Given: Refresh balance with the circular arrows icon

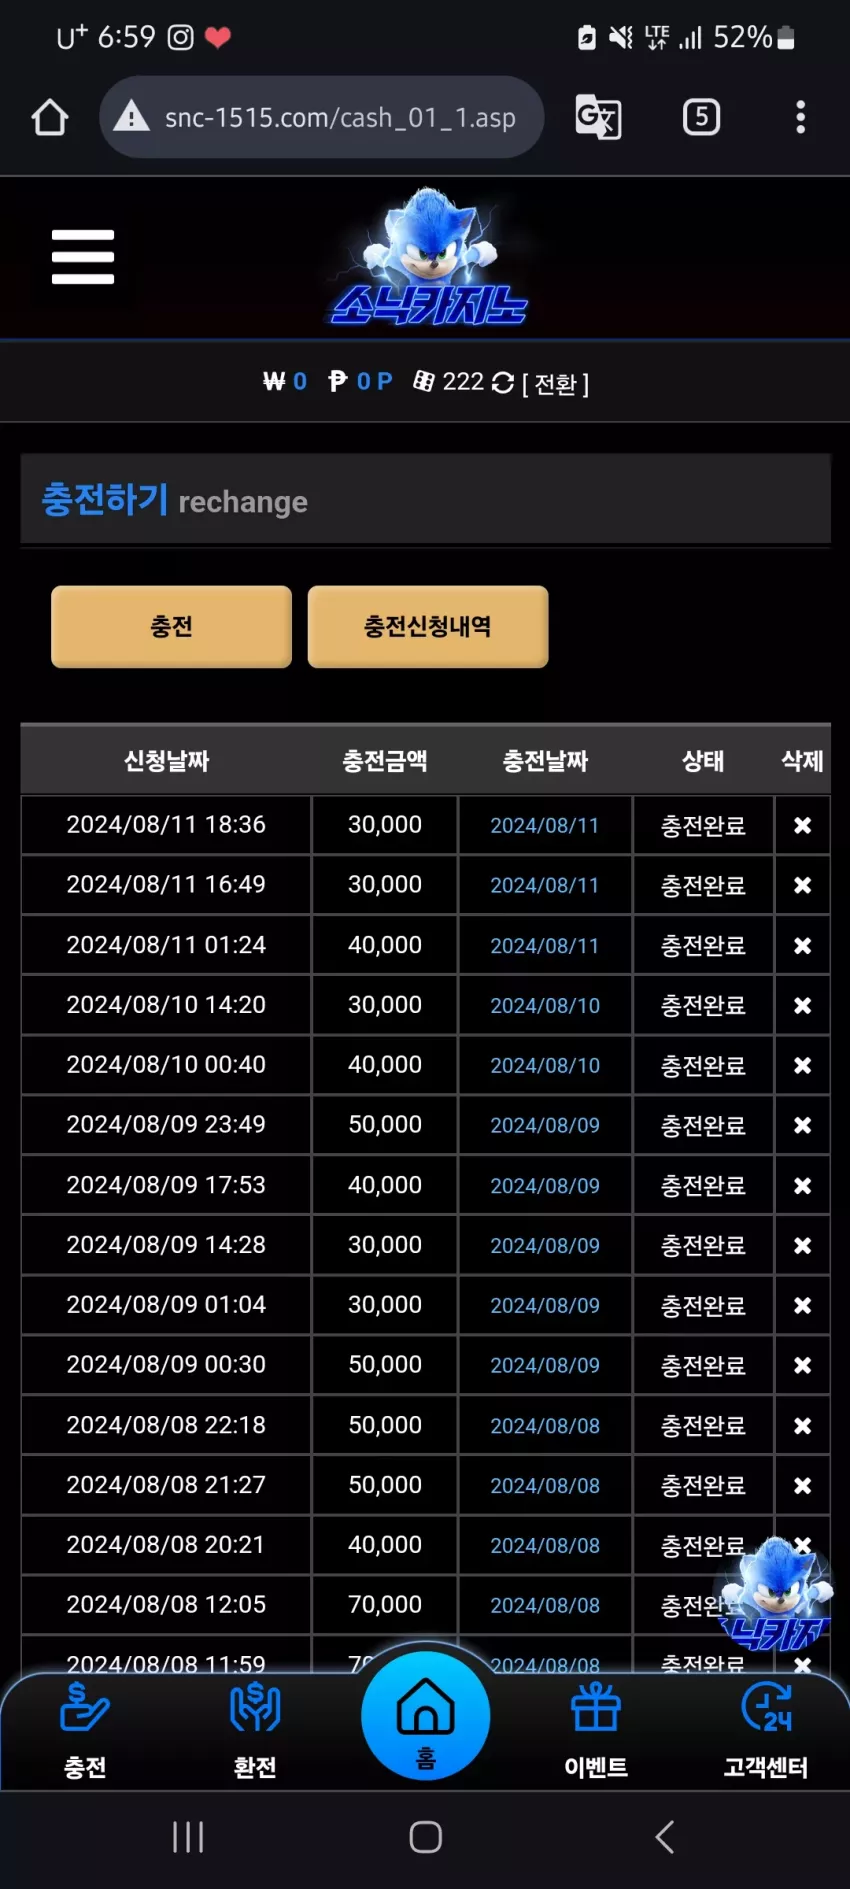Looking at the screenshot, I should (x=503, y=382).
